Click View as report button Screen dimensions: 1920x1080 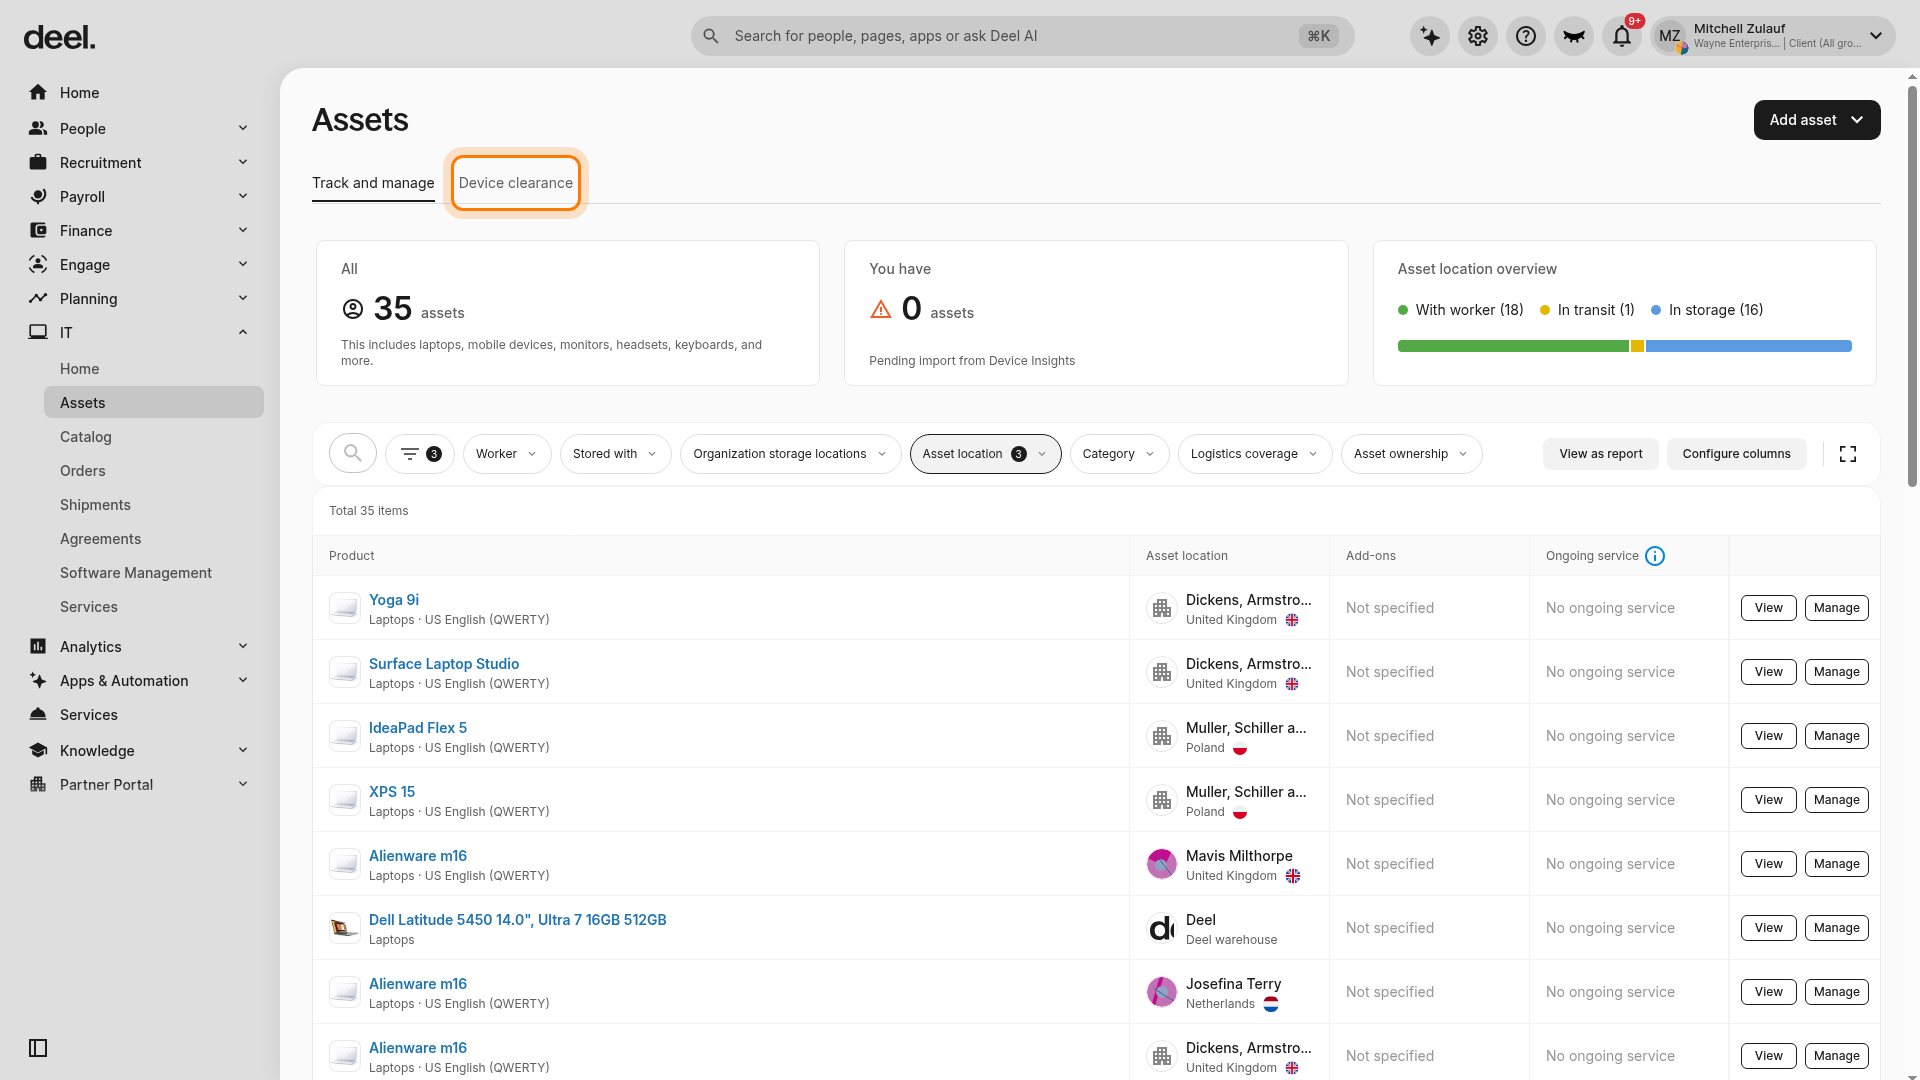1601,454
